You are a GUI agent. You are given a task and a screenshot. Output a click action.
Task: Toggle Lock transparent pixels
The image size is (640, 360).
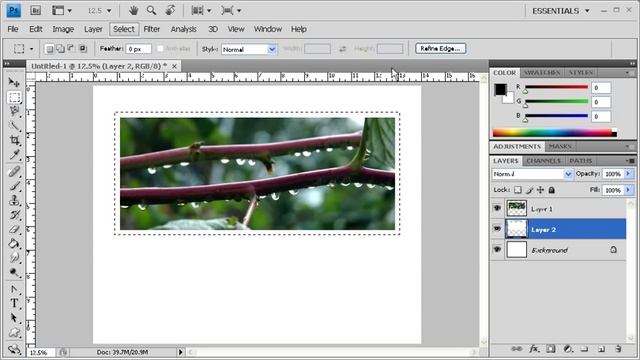pyautogui.click(x=518, y=190)
